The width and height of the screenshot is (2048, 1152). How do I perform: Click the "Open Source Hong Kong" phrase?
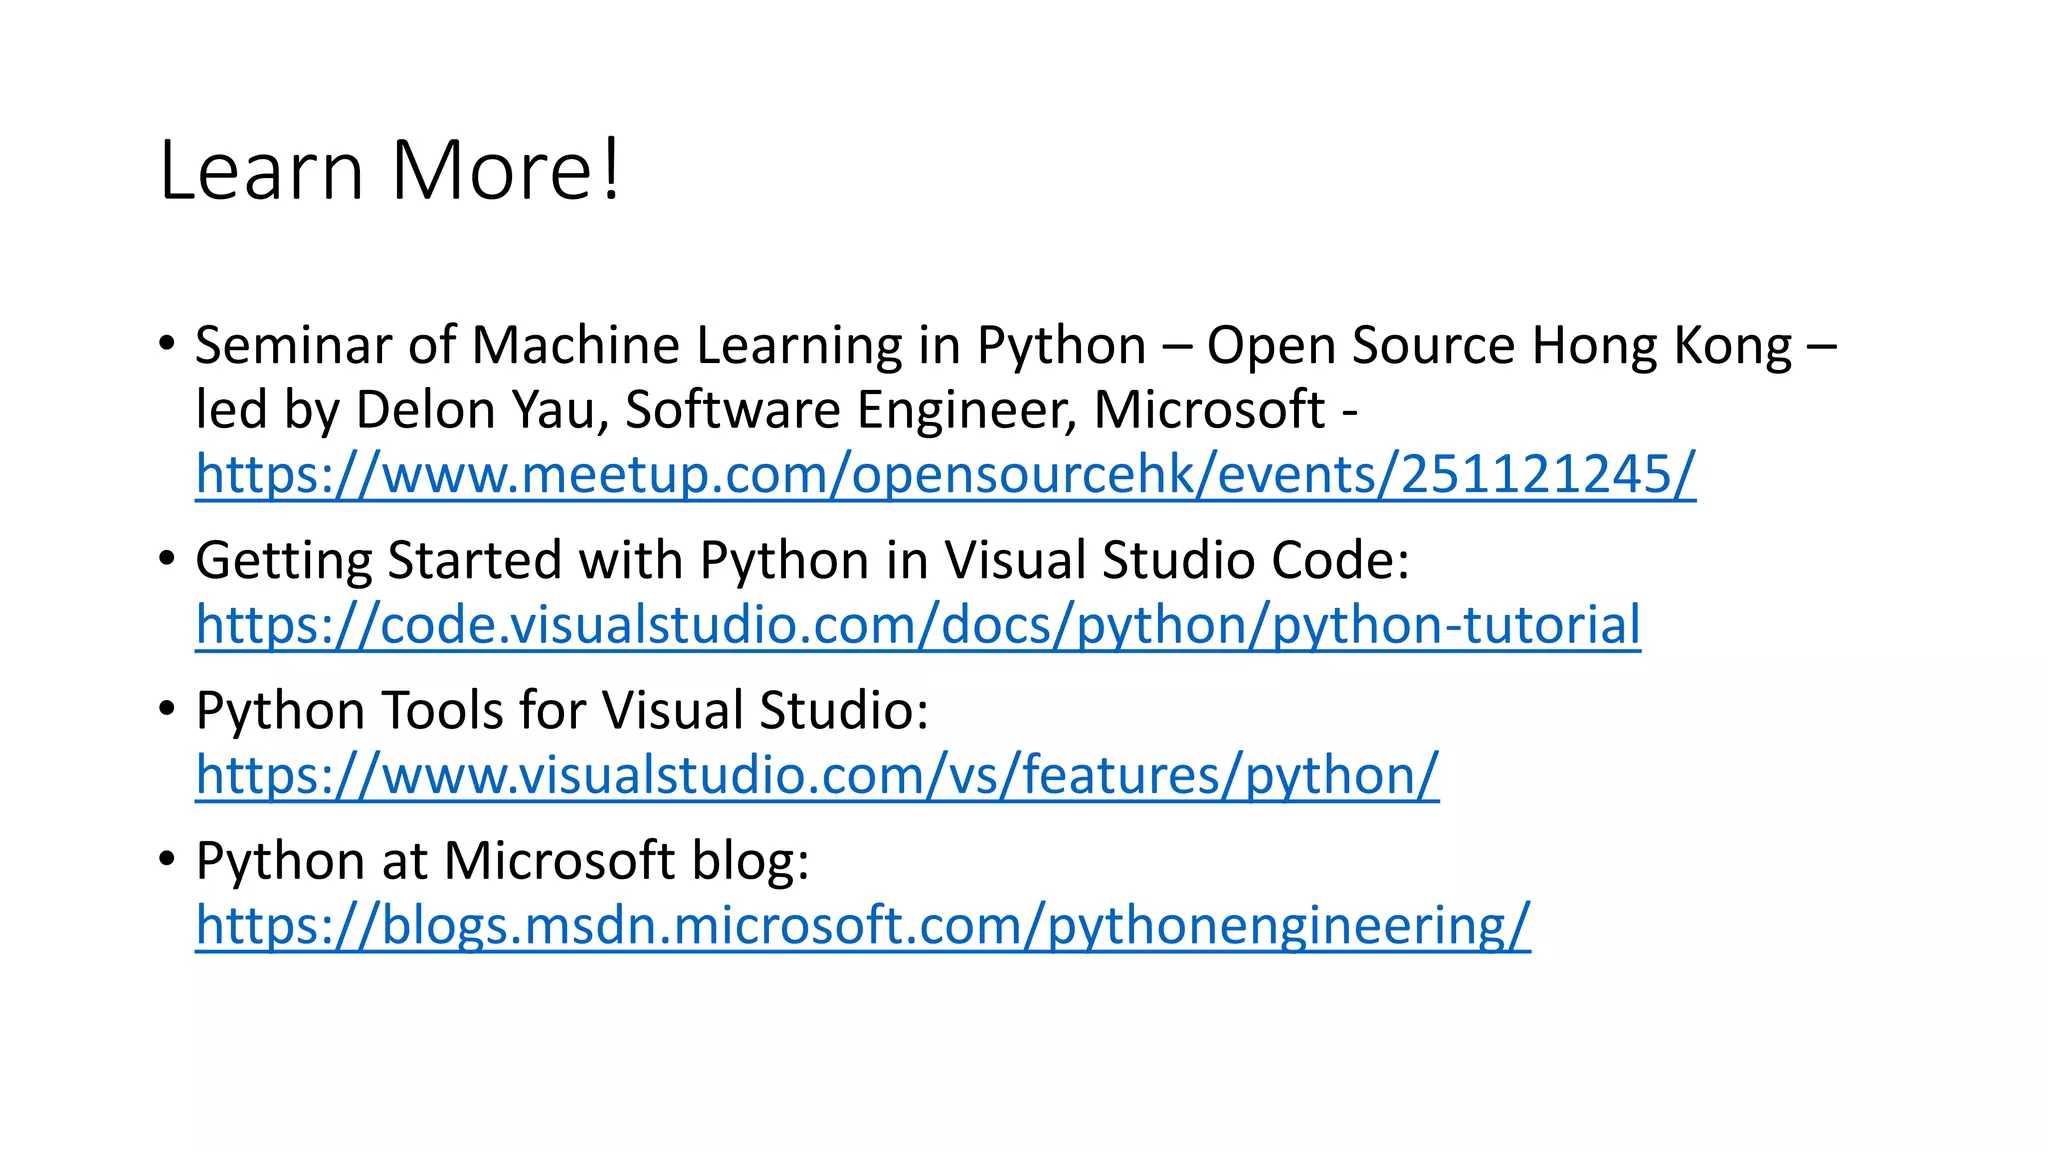click(x=1498, y=346)
